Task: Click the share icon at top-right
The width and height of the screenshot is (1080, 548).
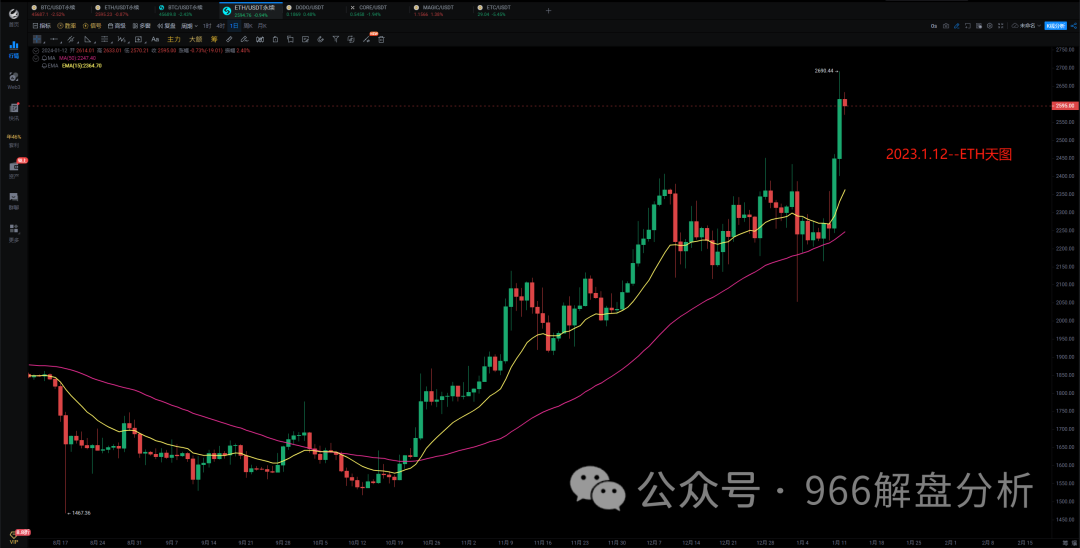Action: pyautogui.click(x=1074, y=26)
